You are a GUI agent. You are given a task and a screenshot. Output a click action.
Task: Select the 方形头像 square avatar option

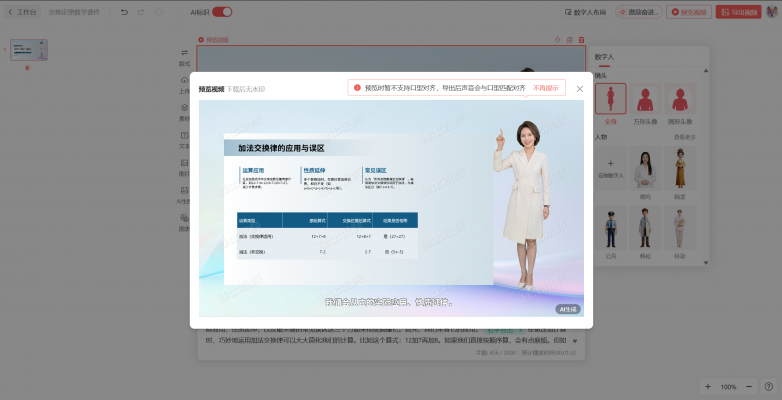click(646, 99)
